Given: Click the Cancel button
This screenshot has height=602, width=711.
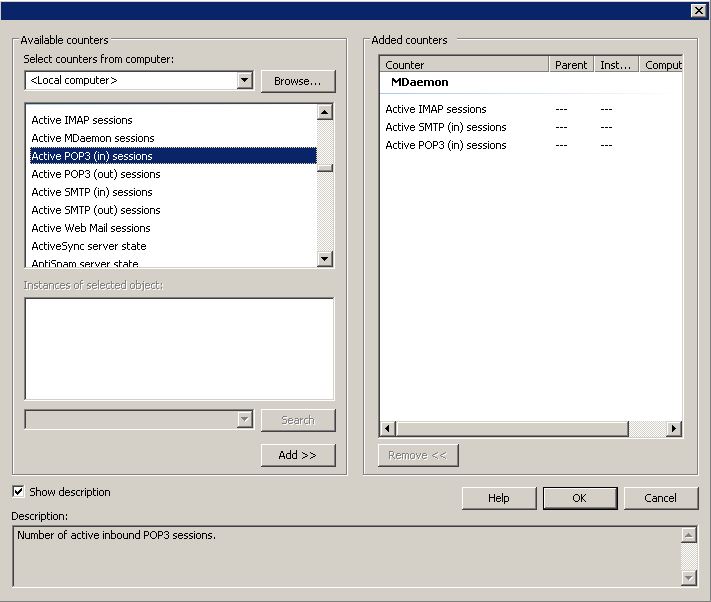Looking at the screenshot, I should click(x=661, y=498).
